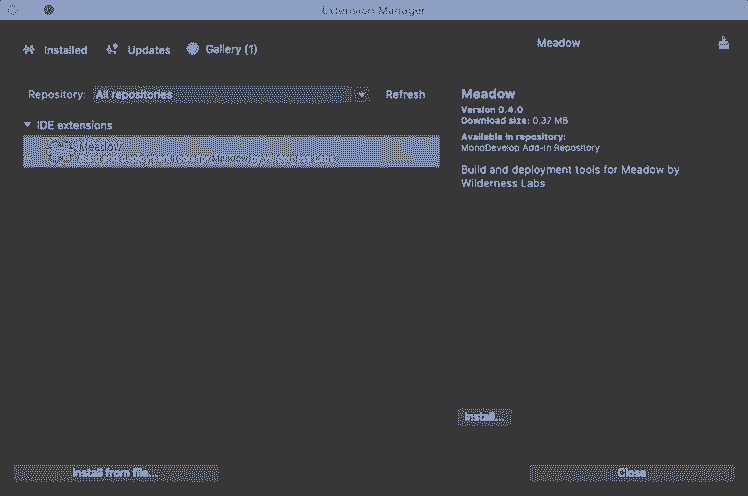Viewport: 748px width, 496px height.
Task: Refresh the repository list
Action: (x=405, y=94)
